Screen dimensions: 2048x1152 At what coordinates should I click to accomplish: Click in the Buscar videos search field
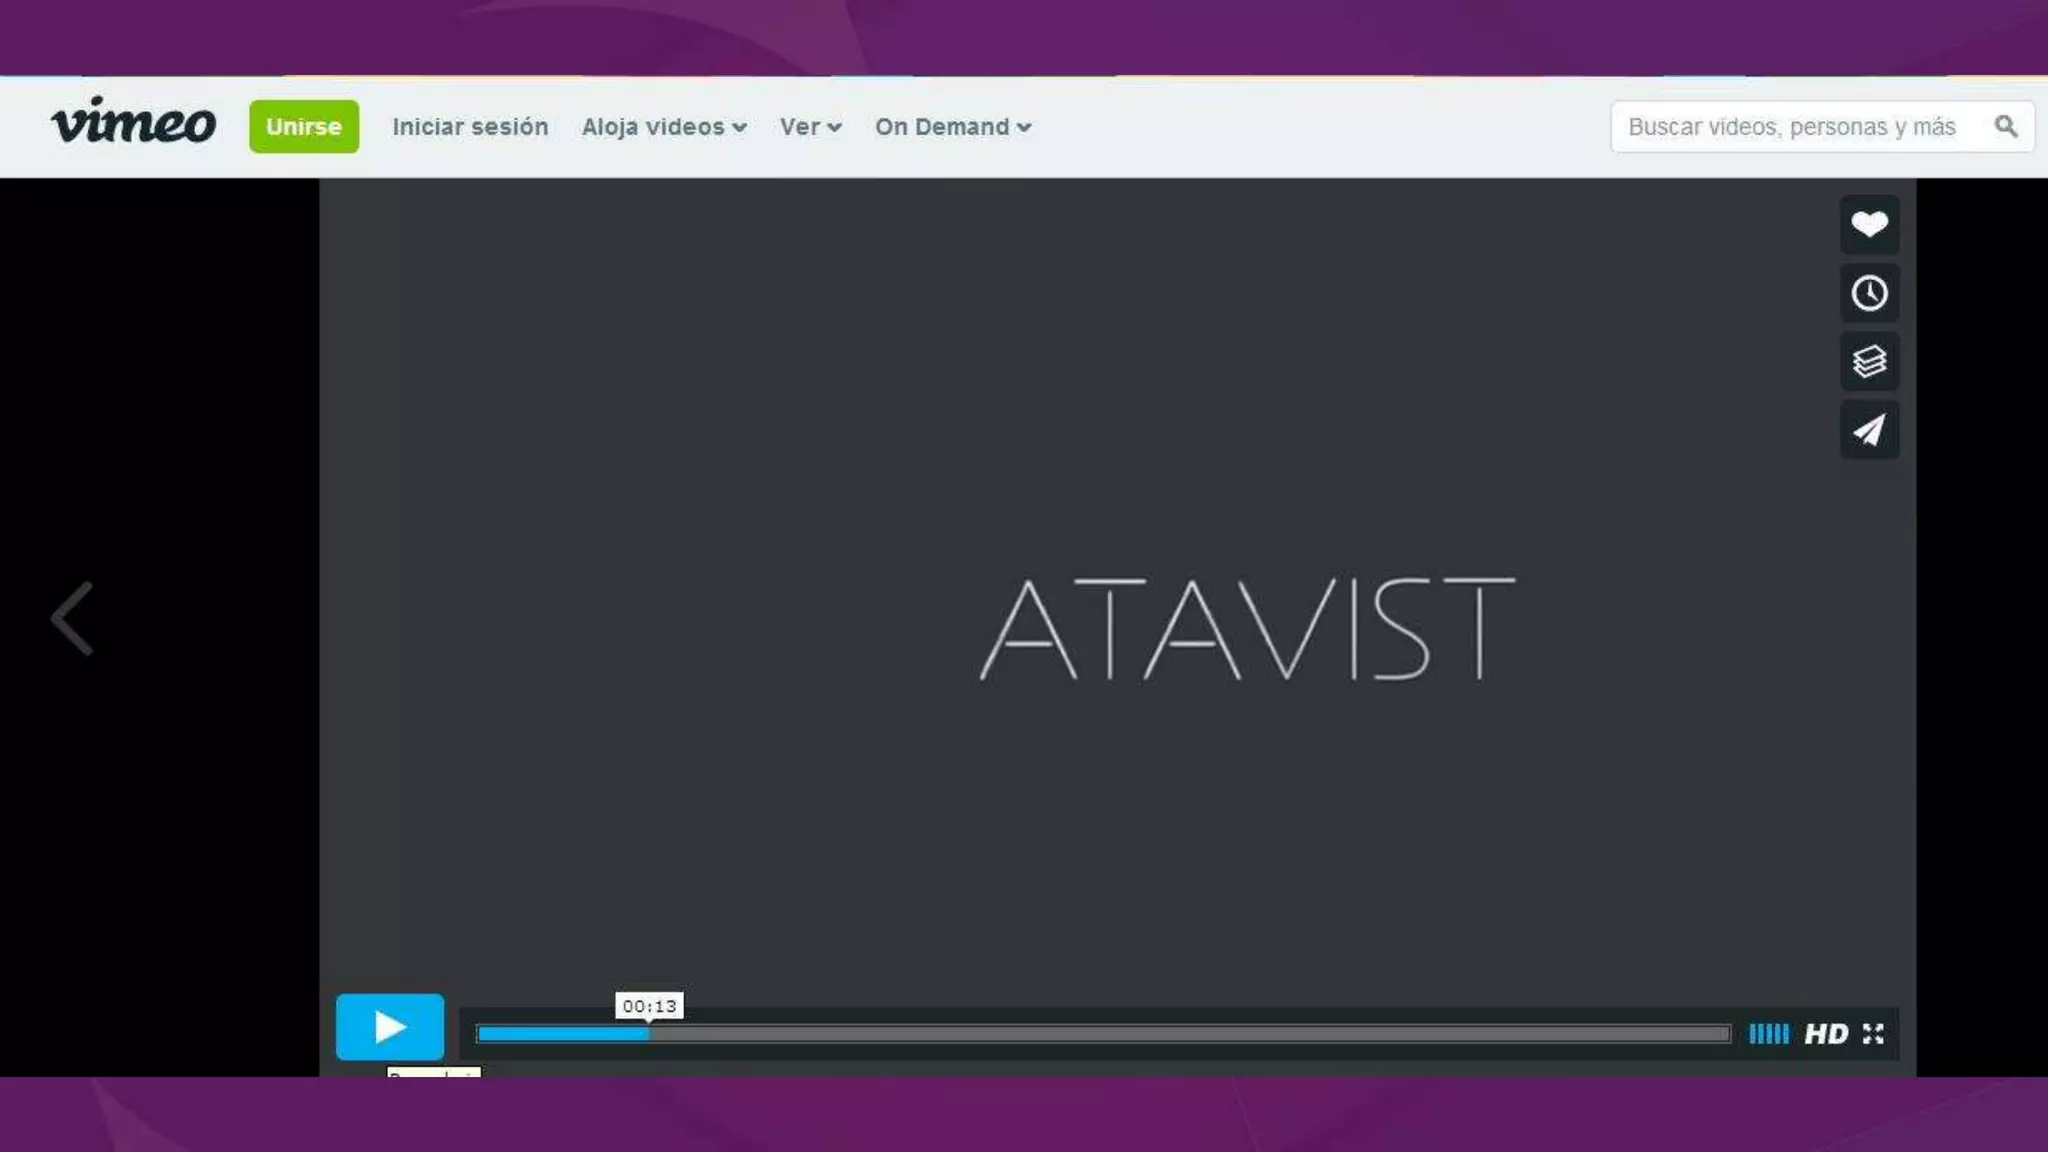[1790, 127]
